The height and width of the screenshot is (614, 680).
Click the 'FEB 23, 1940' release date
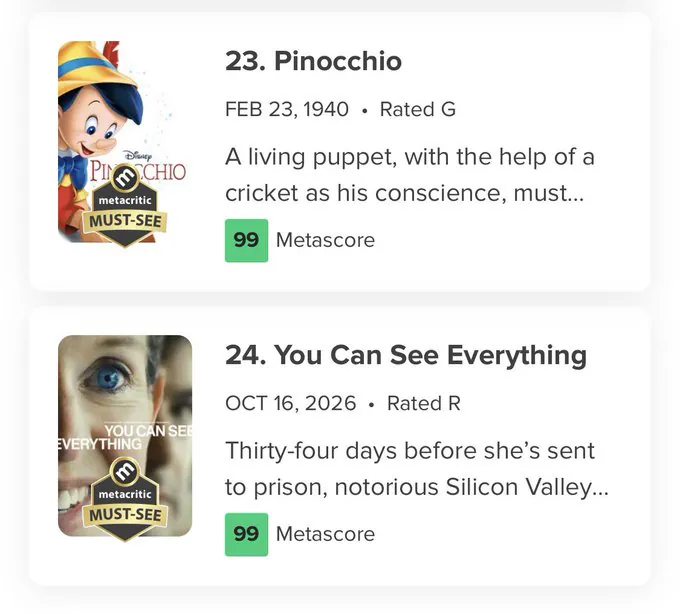287,109
